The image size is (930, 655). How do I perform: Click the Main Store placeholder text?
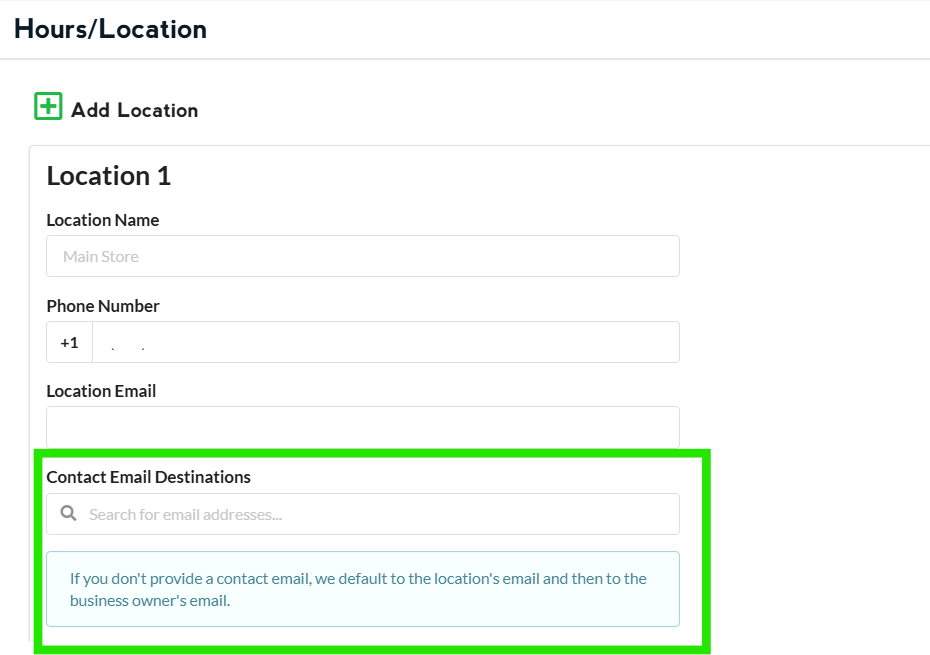[x=101, y=257]
